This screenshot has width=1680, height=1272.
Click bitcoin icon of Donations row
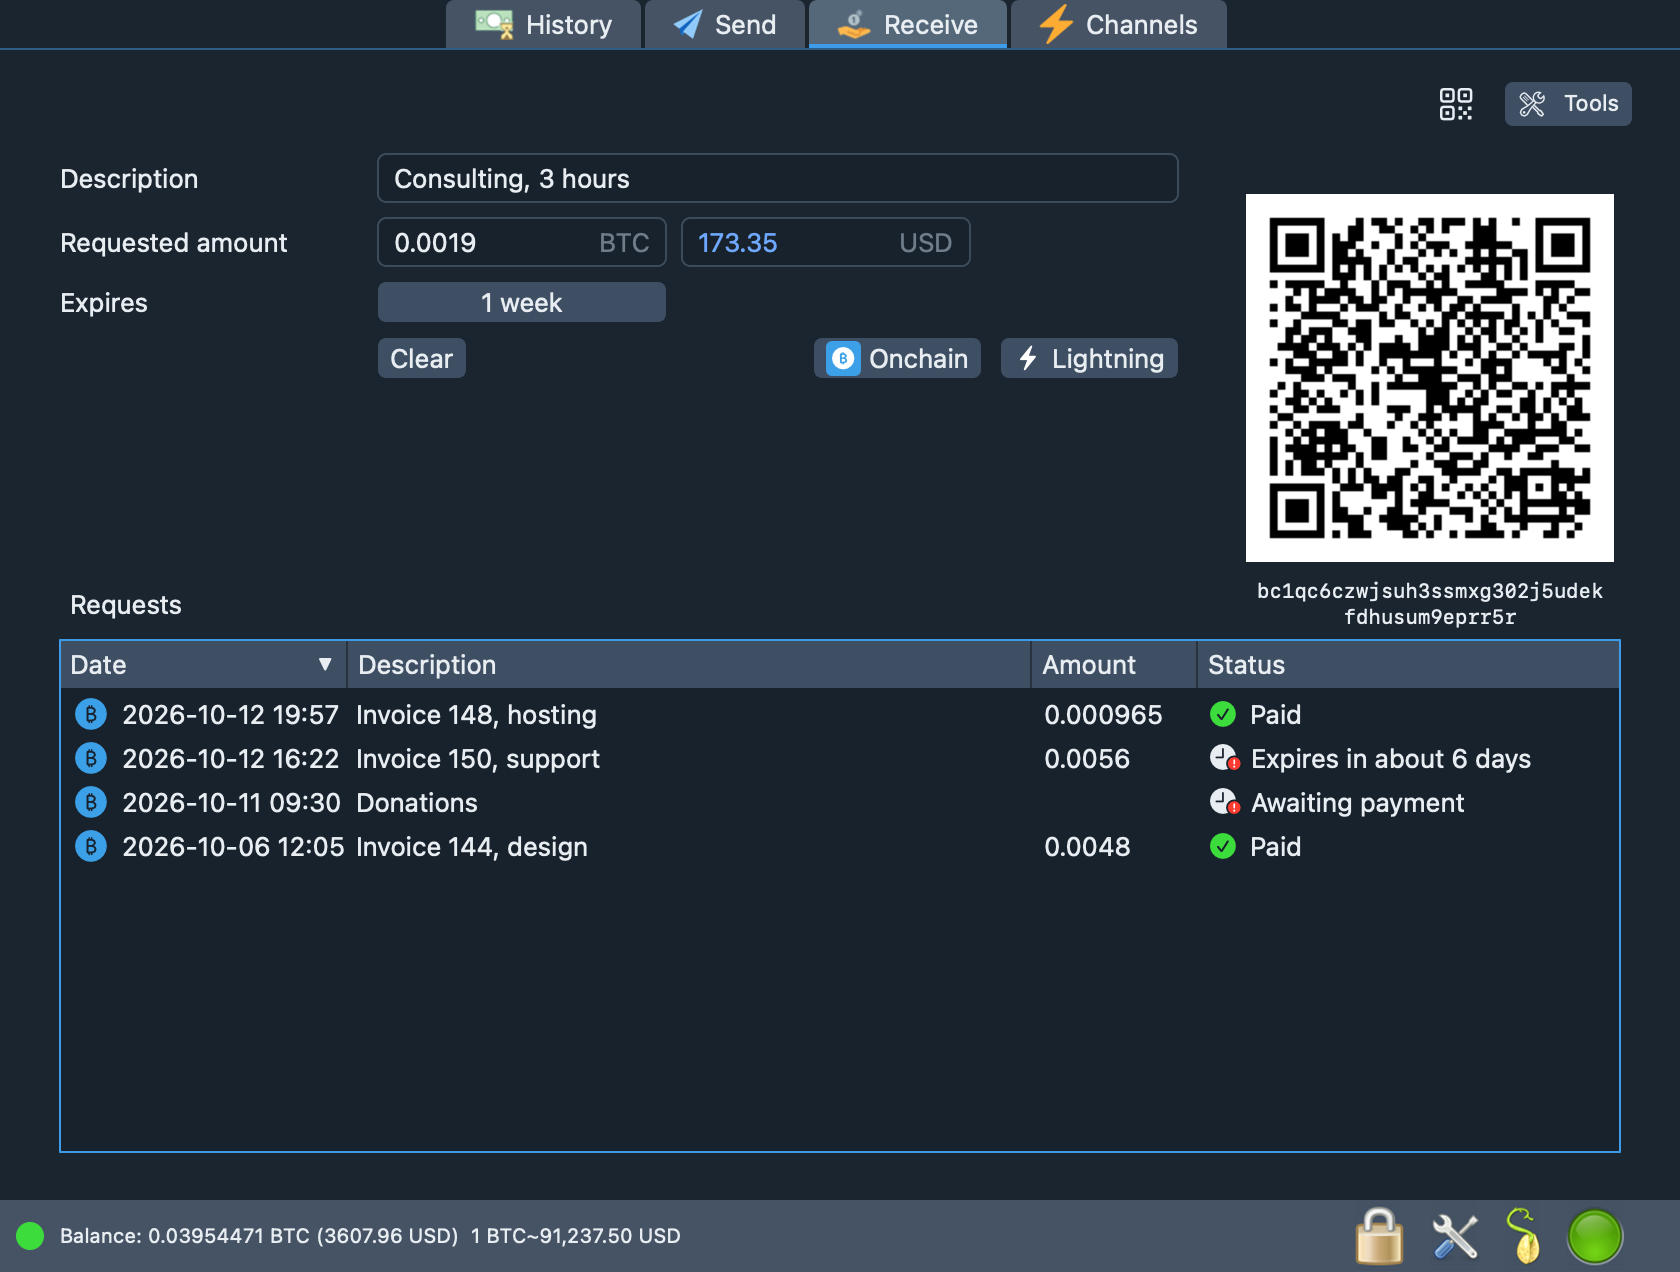[x=91, y=802]
